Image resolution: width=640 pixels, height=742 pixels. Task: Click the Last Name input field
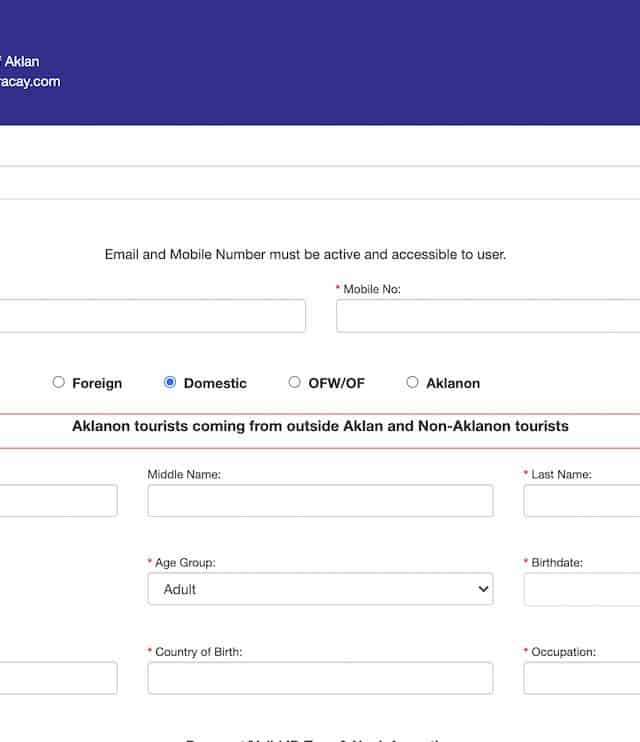click(x=581, y=501)
